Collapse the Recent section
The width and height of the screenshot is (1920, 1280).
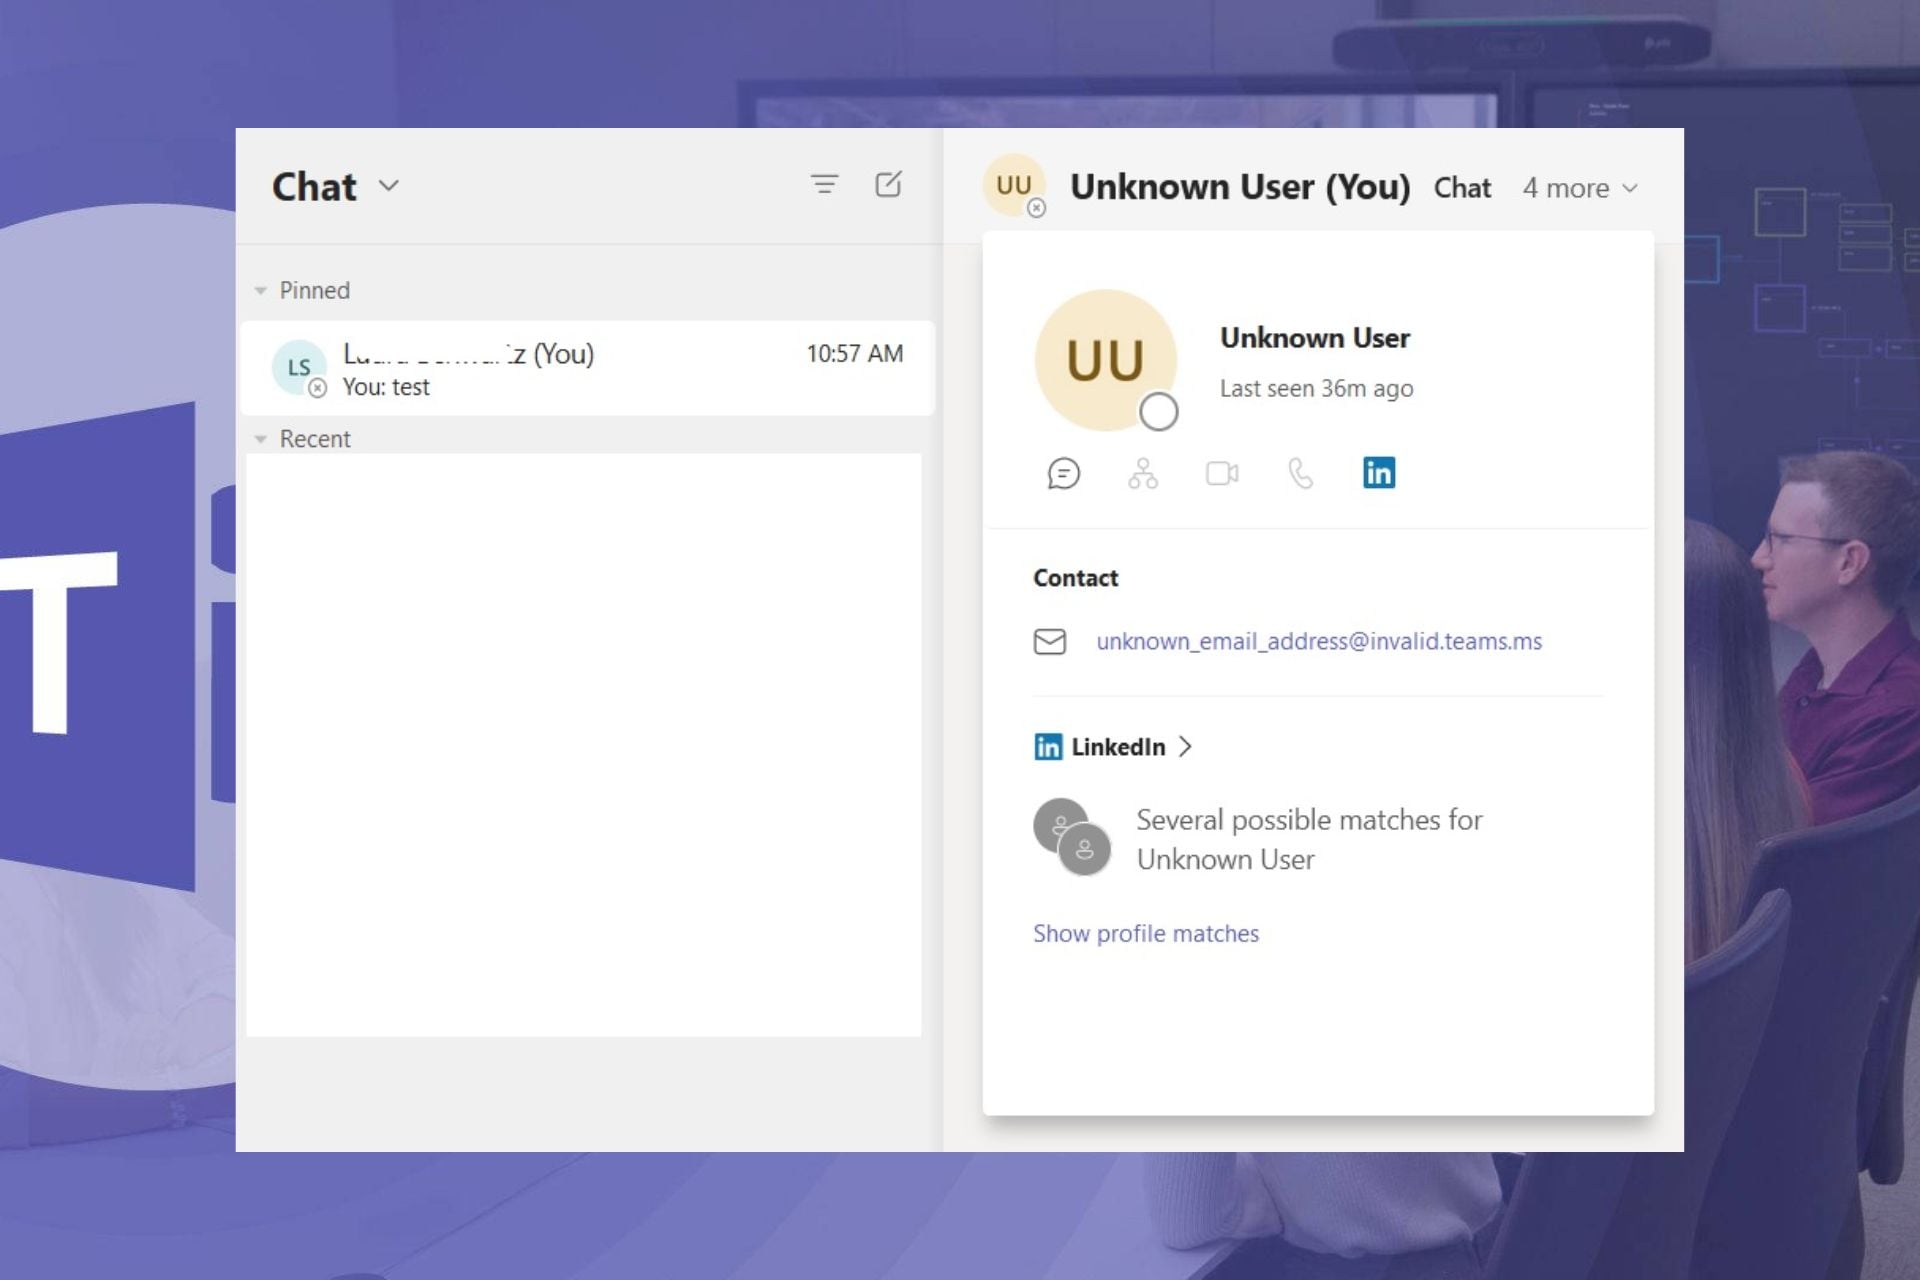pos(262,438)
